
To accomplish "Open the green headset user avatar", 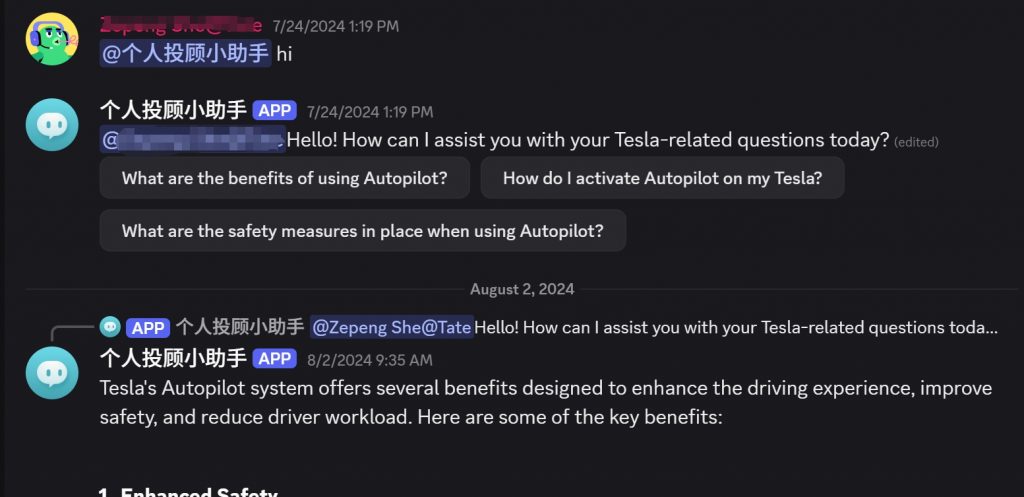I will tap(52, 39).
